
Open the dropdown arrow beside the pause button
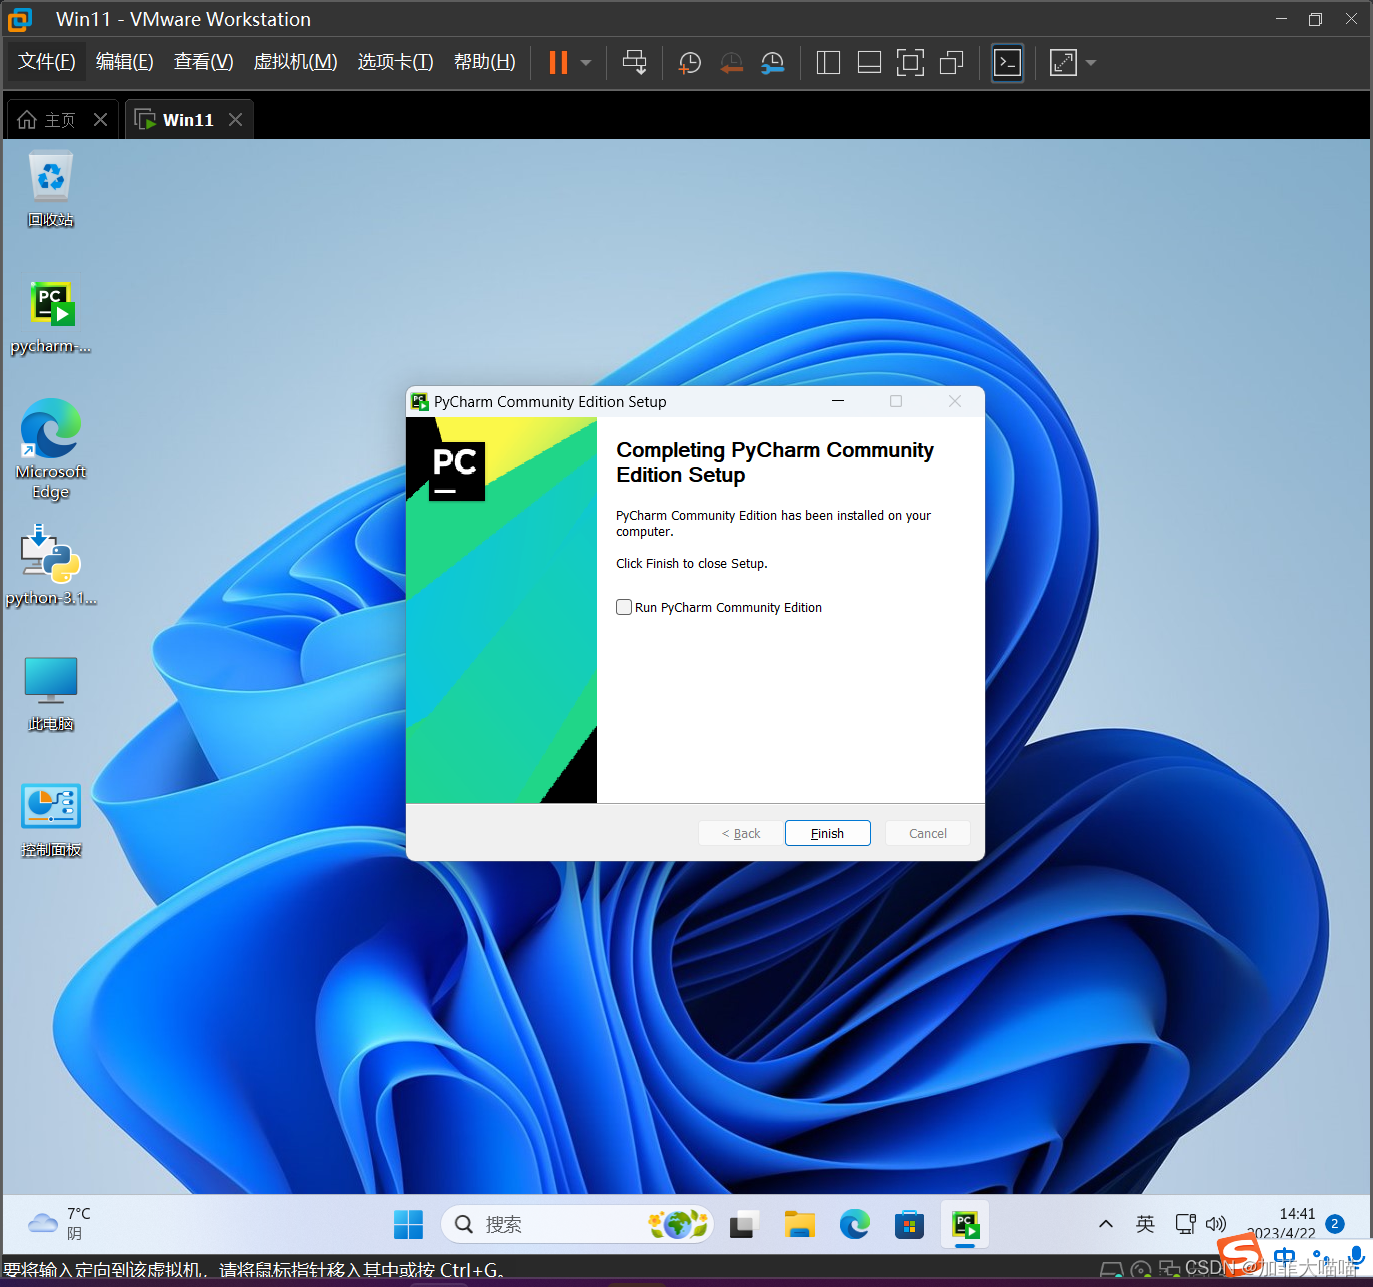pyautogui.click(x=586, y=63)
